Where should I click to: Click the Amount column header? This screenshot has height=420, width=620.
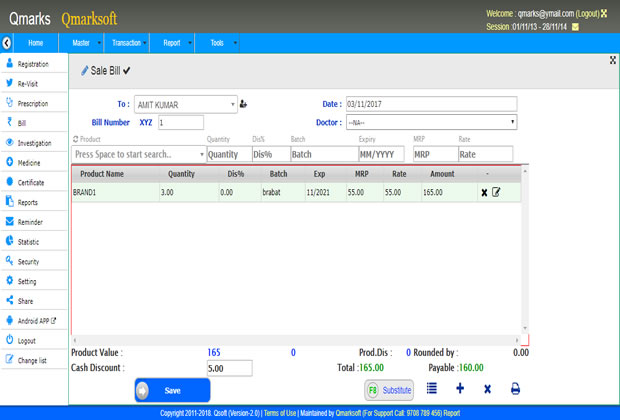tap(442, 174)
